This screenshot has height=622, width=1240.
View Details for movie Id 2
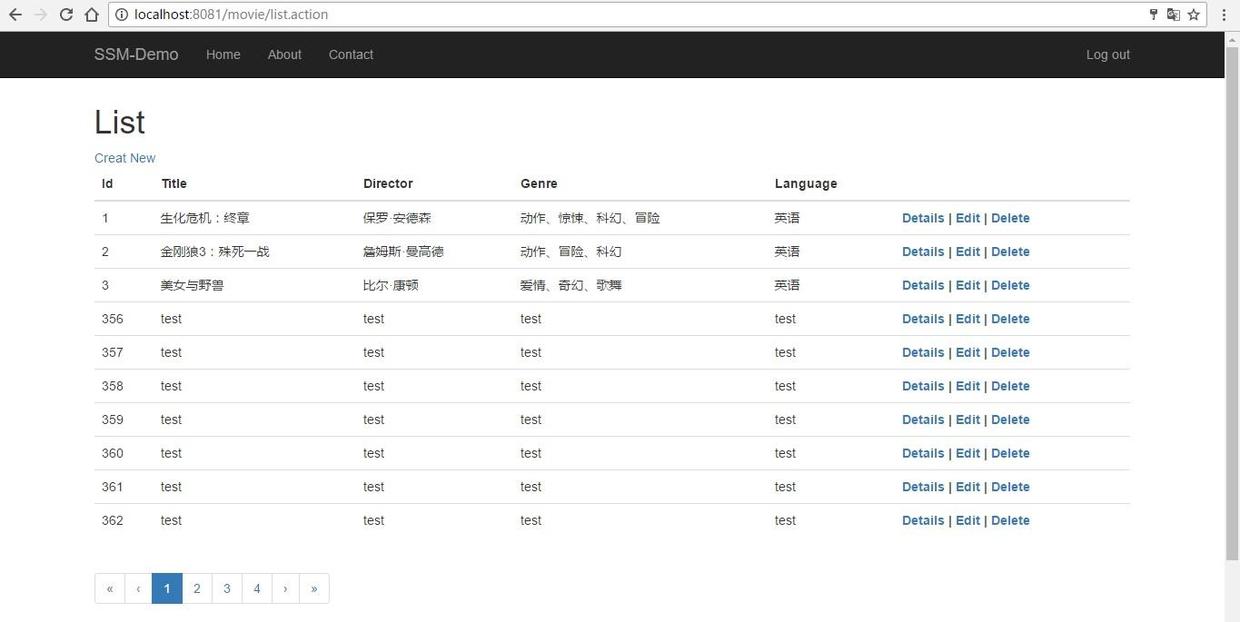pyautogui.click(x=923, y=252)
